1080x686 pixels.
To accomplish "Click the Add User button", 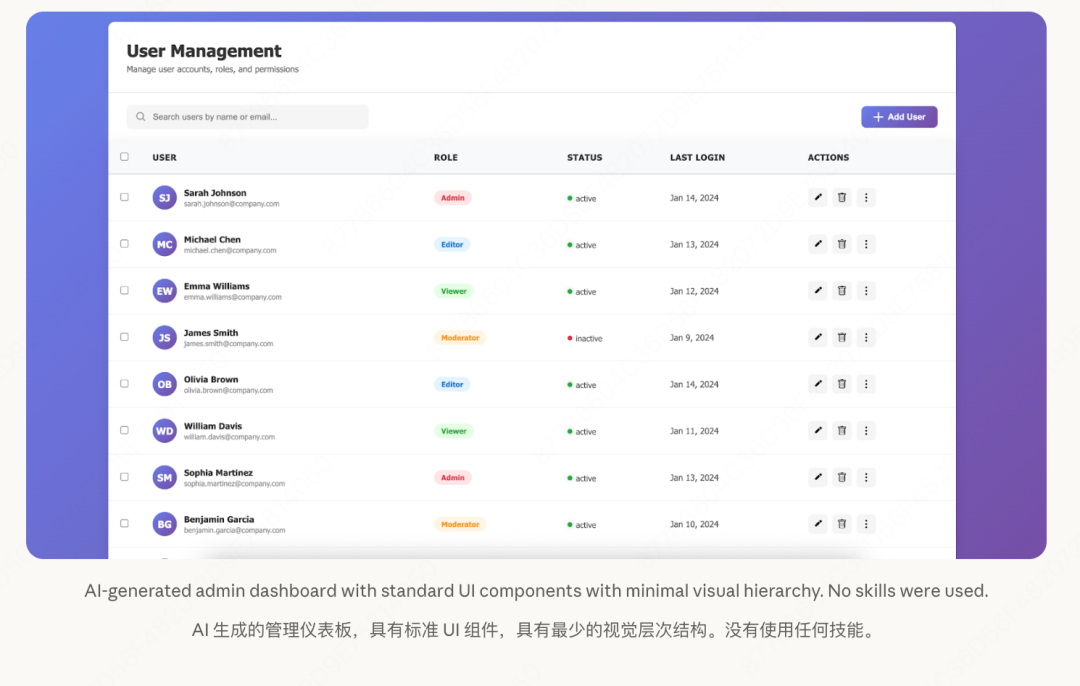I will pyautogui.click(x=898, y=117).
